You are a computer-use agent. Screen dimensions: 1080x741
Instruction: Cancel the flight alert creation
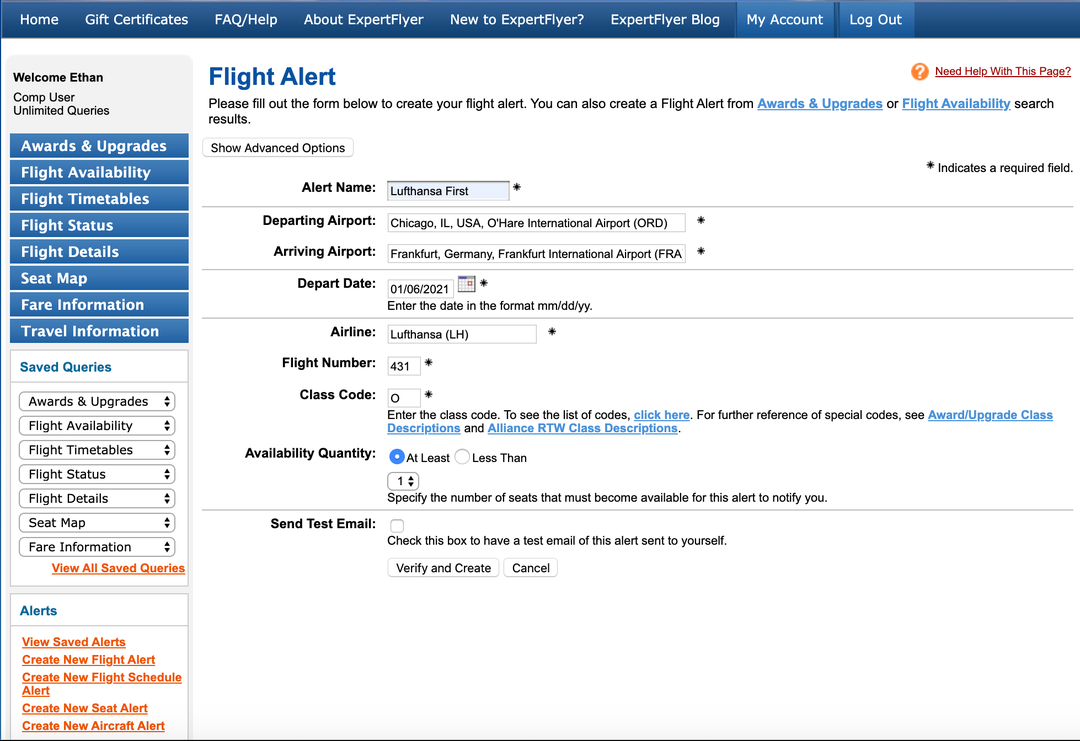tap(530, 567)
